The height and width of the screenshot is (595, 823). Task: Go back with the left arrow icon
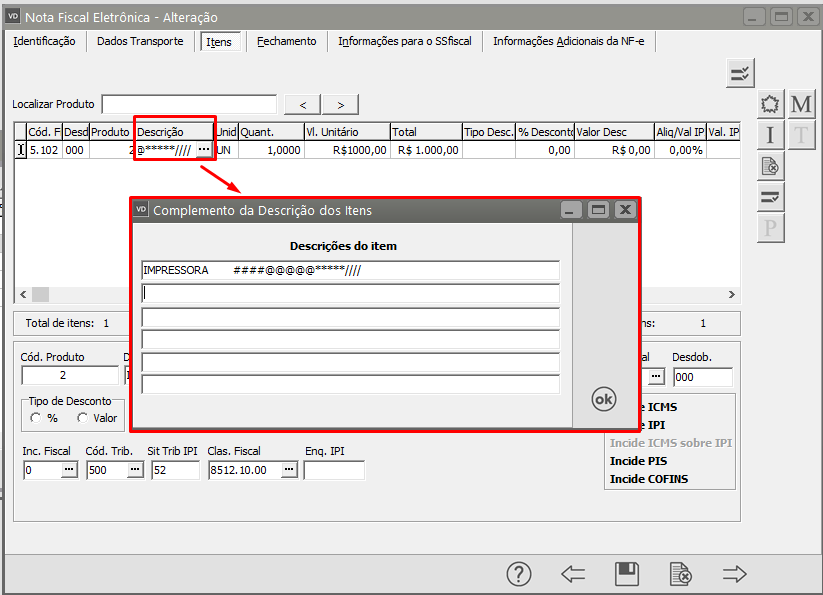click(573, 573)
